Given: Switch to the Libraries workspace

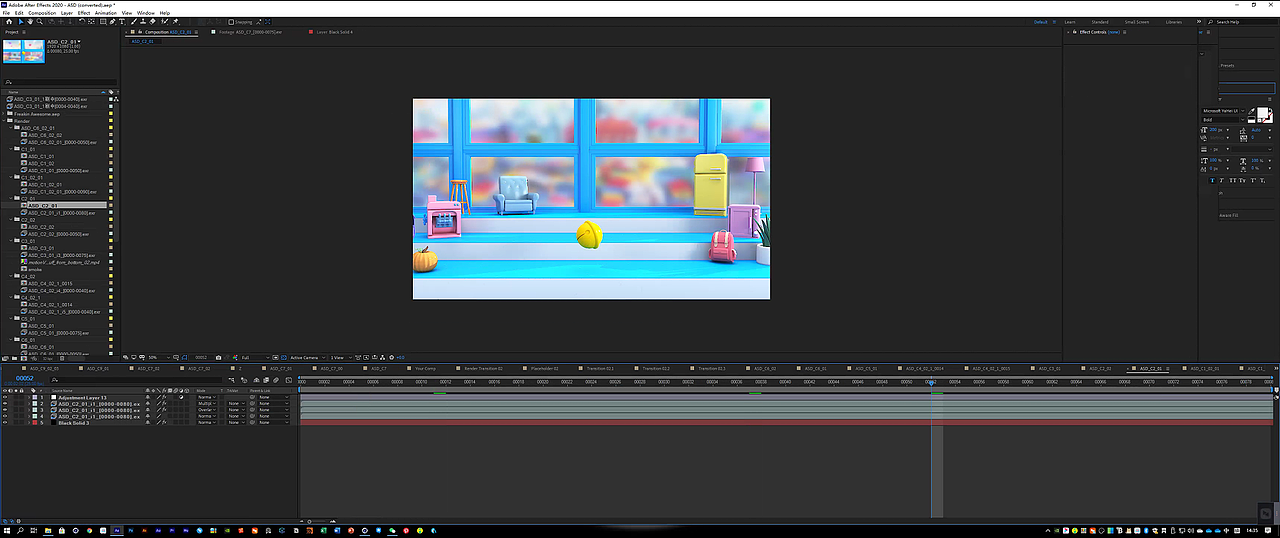Looking at the screenshot, I should 1174,21.
